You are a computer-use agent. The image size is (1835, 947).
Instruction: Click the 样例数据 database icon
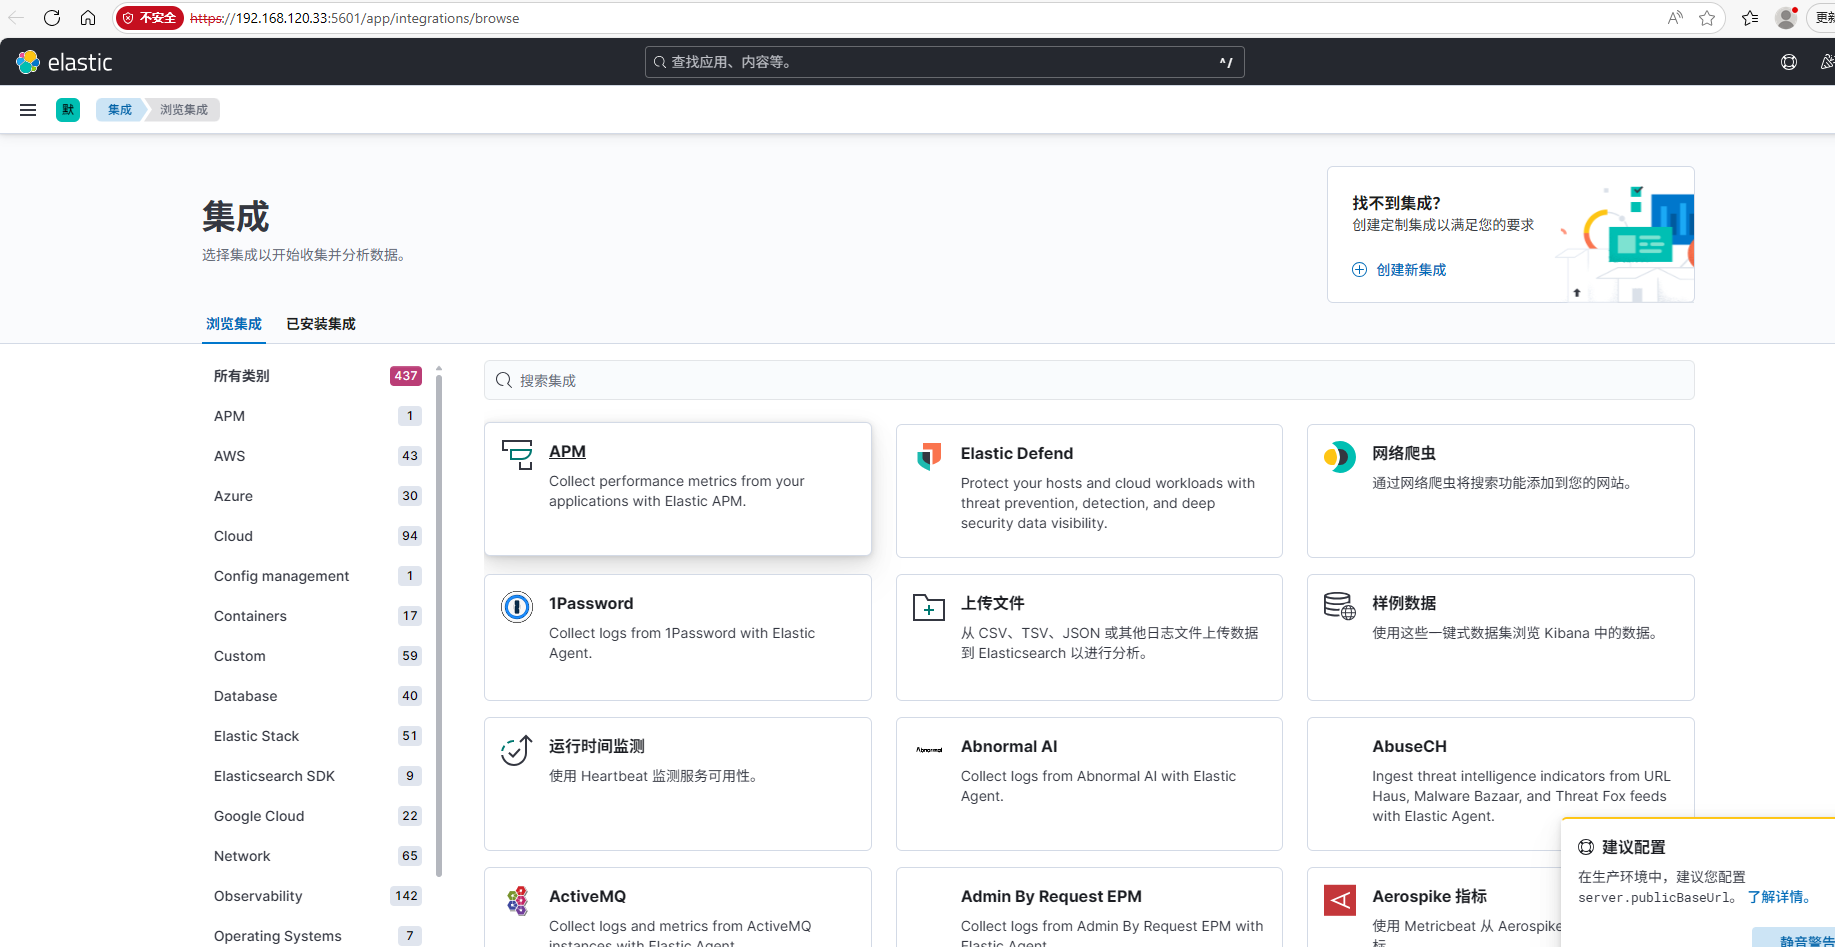[x=1339, y=606]
